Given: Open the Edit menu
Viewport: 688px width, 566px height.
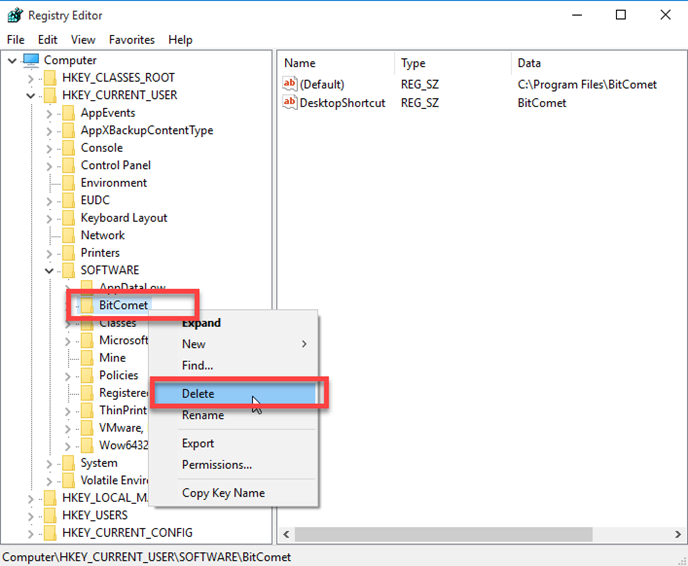Looking at the screenshot, I should [47, 40].
